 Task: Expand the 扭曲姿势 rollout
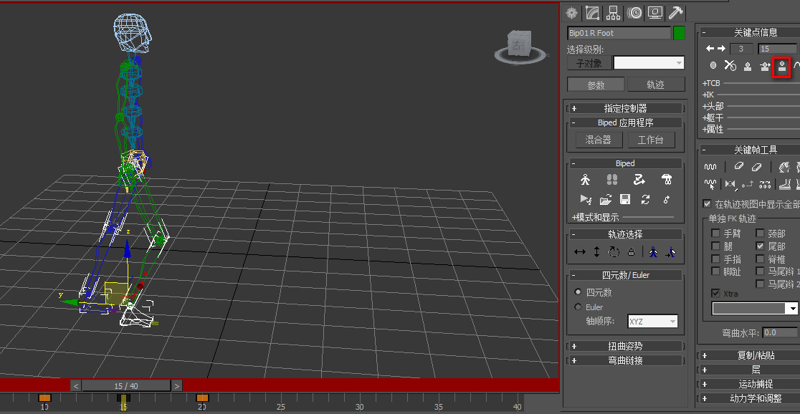pos(625,346)
